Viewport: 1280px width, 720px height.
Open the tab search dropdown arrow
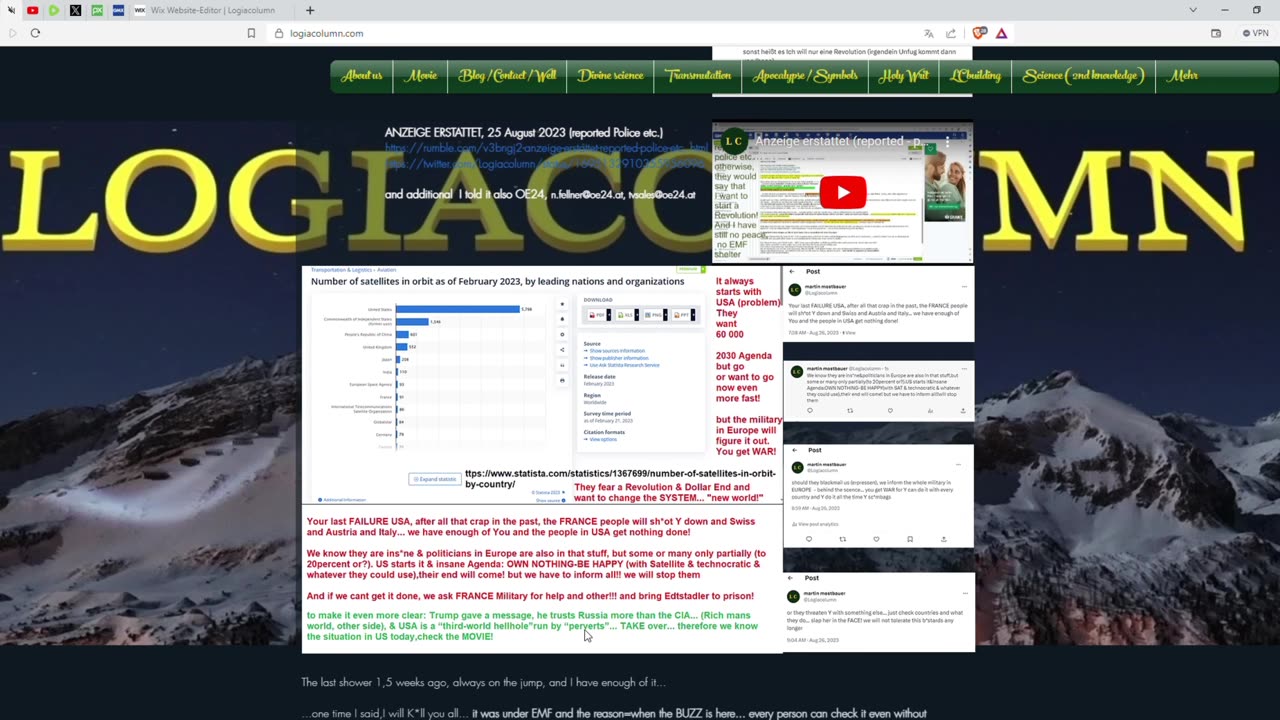click(1193, 10)
